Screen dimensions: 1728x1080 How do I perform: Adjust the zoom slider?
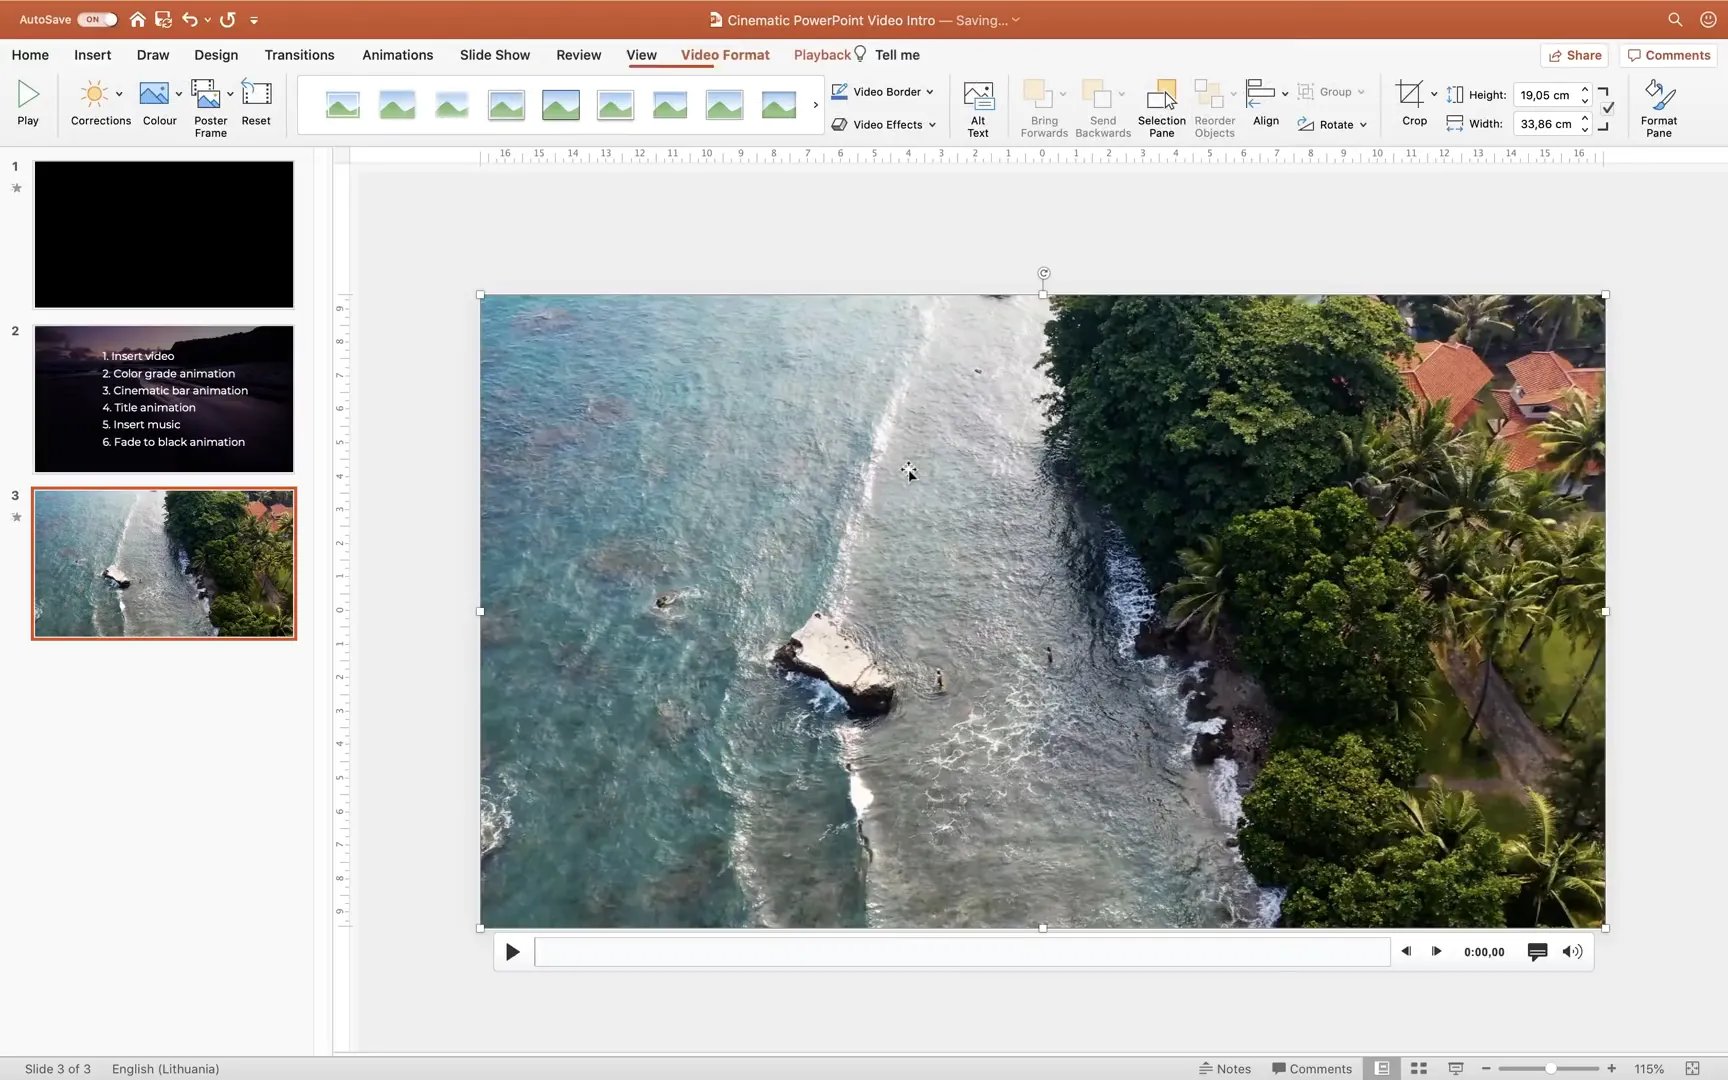tap(1549, 1068)
